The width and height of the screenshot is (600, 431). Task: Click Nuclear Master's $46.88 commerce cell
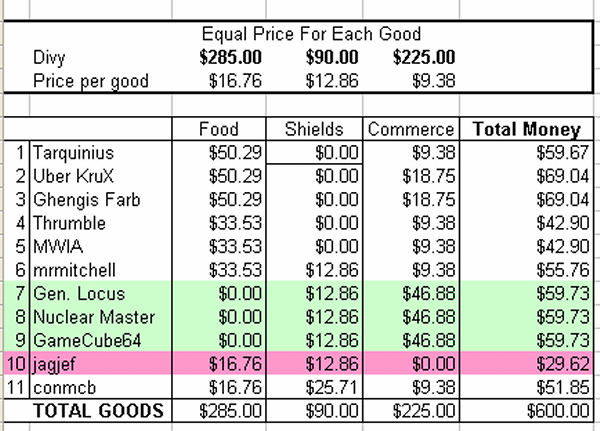coord(411,317)
